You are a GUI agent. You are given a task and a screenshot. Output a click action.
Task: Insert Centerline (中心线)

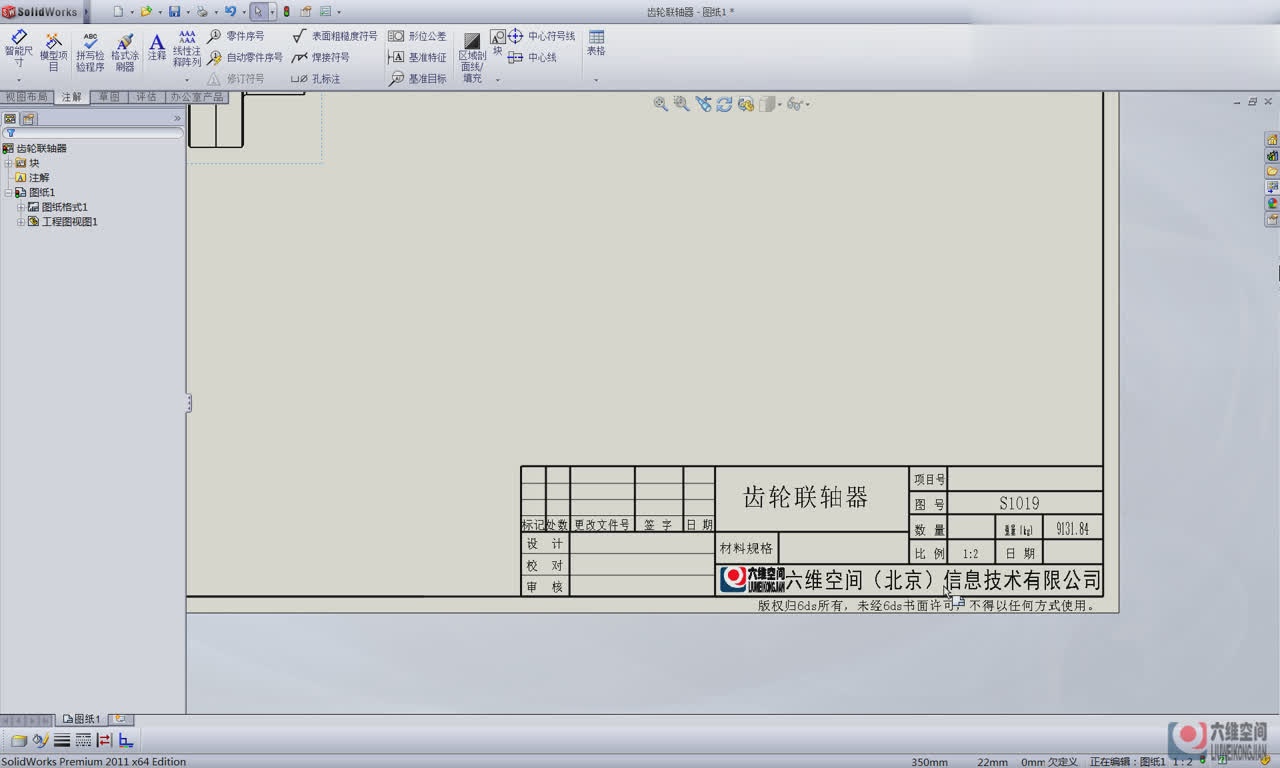point(532,58)
